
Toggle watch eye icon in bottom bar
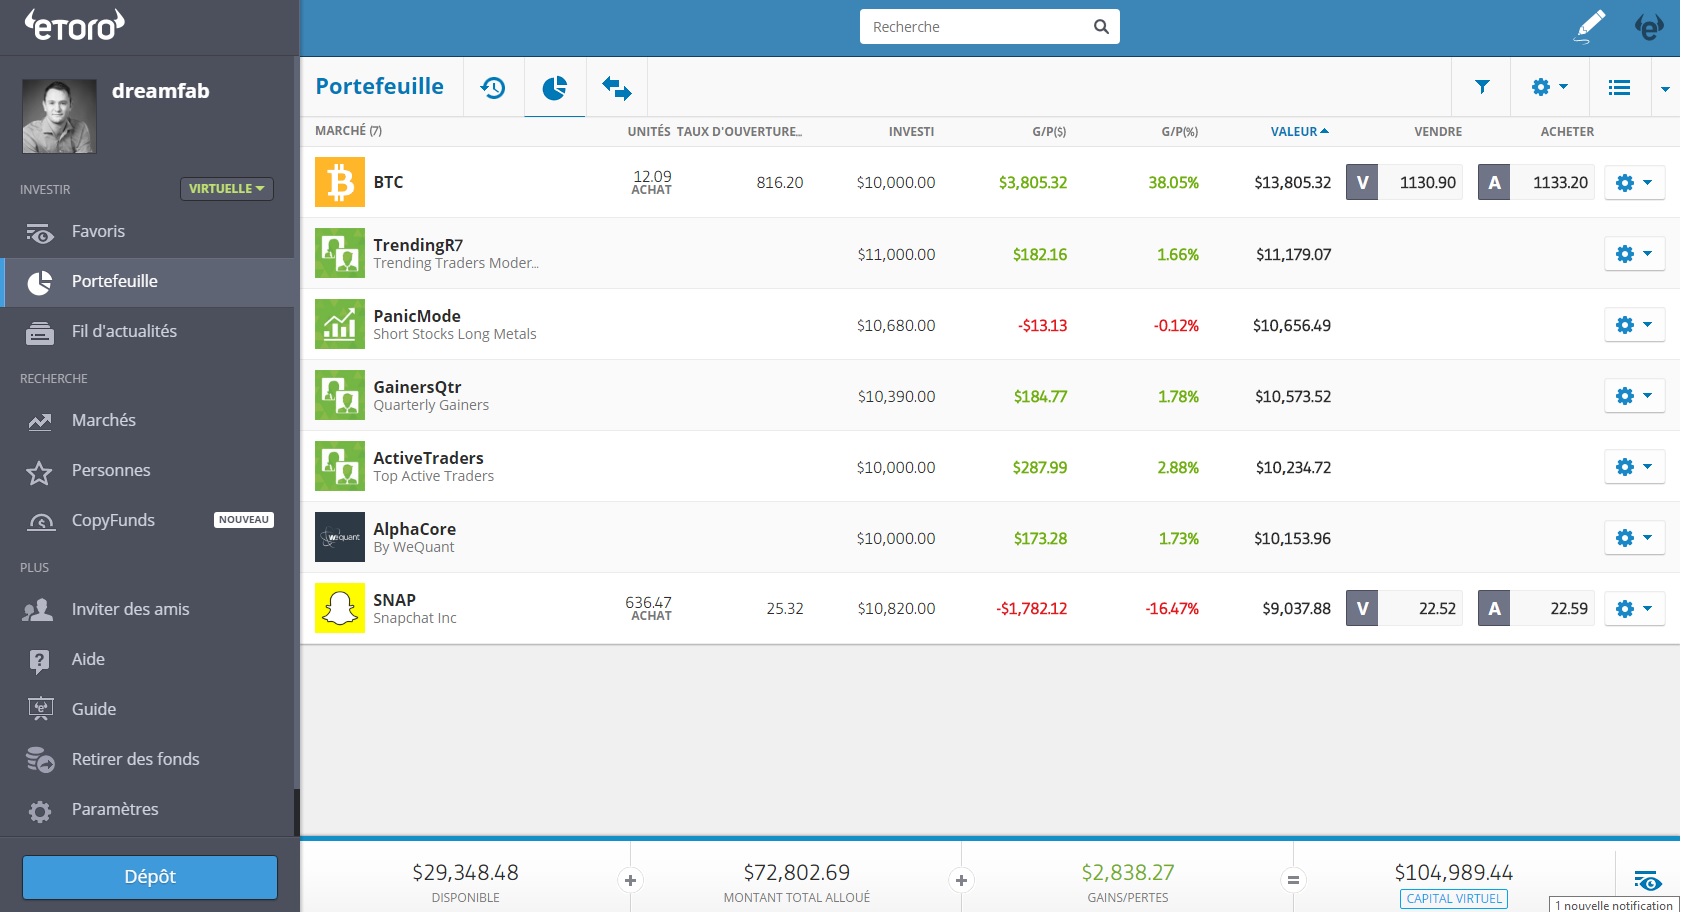[x=1647, y=880]
